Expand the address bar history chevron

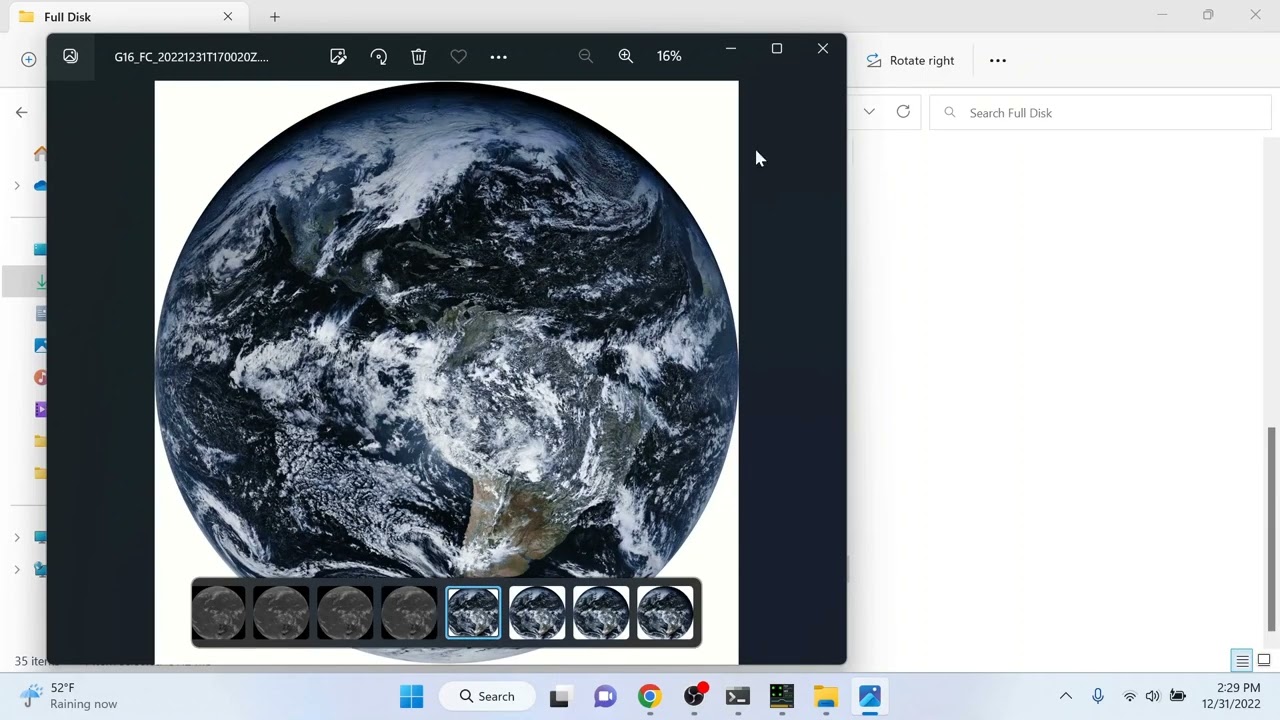coord(869,112)
